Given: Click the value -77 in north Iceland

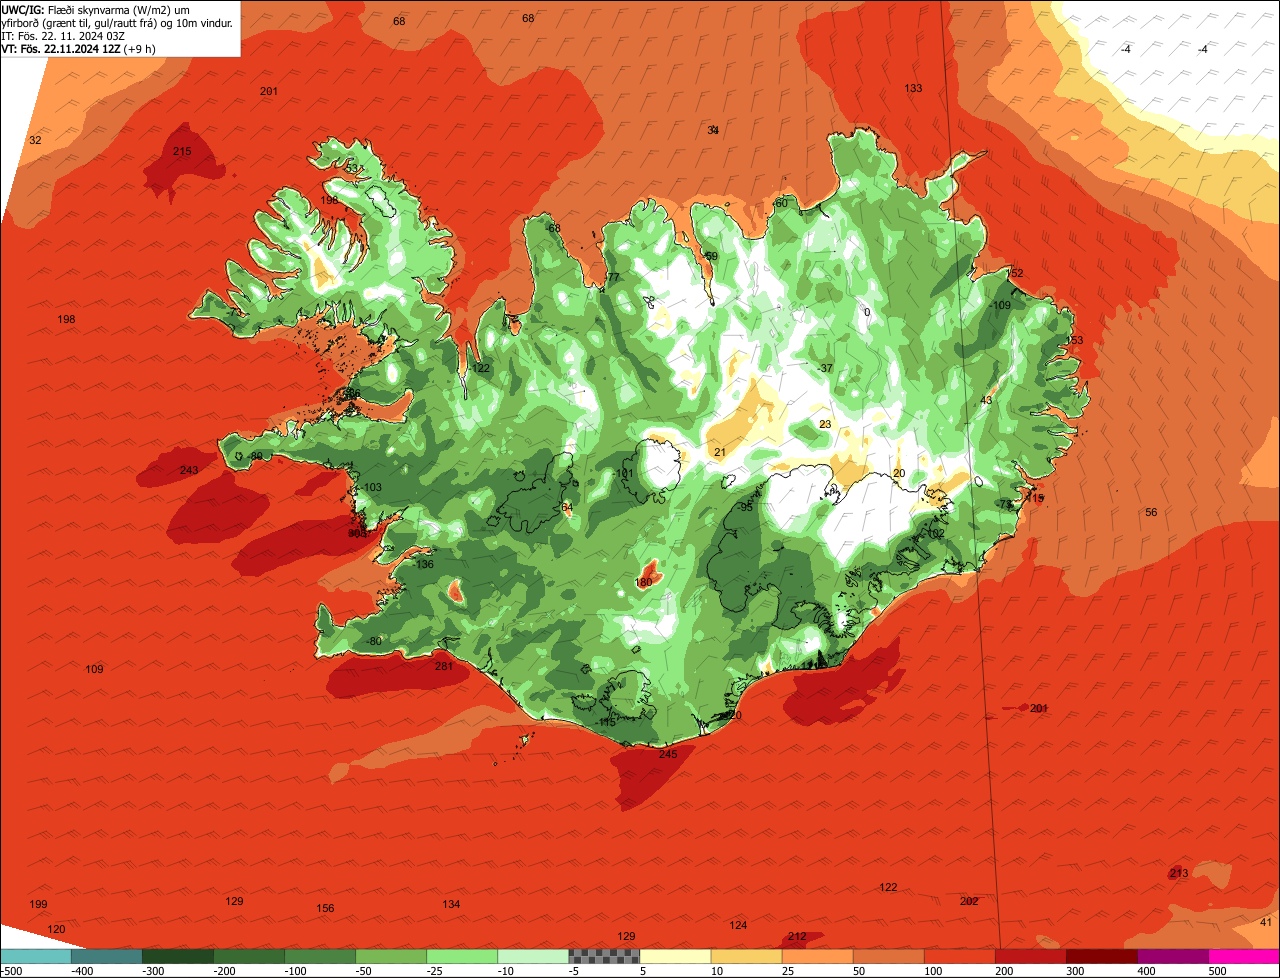Looking at the screenshot, I should pos(612,278).
